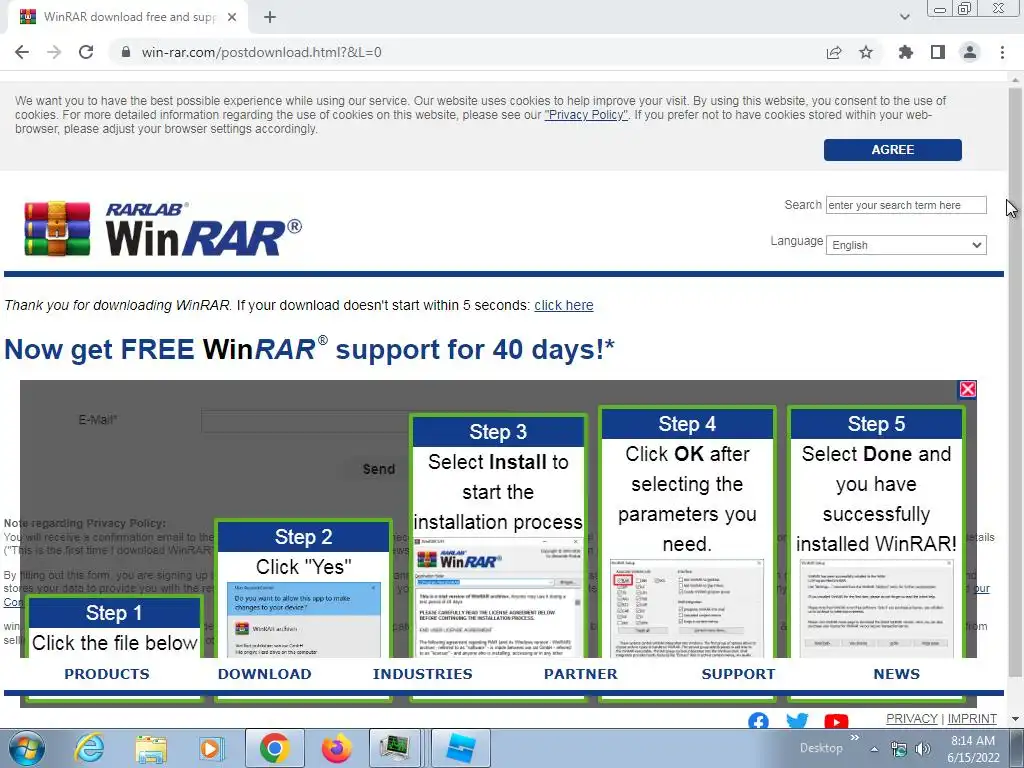
Task: Click the browser forward arrow
Action: pos(54,52)
